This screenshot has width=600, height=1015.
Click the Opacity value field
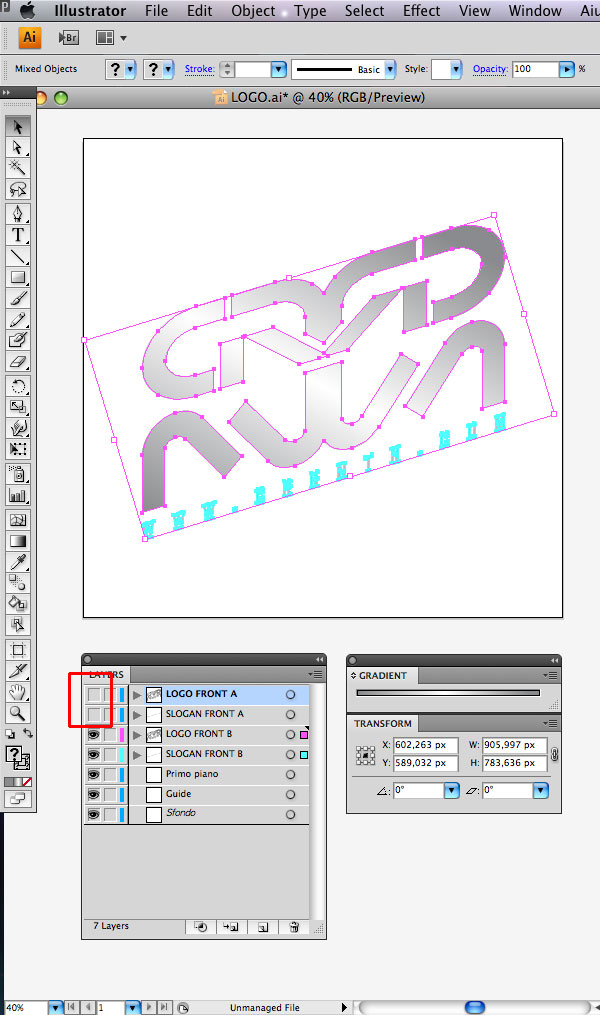click(x=535, y=69)
